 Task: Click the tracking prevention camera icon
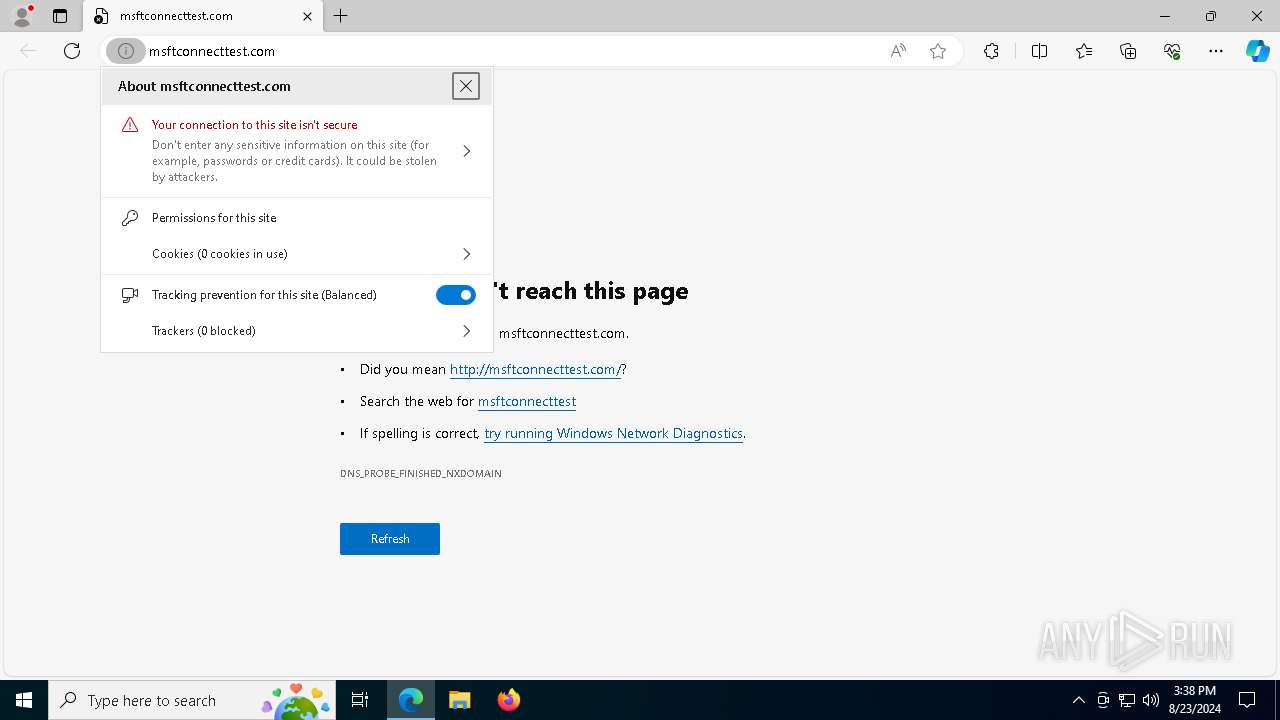point(130,295)
